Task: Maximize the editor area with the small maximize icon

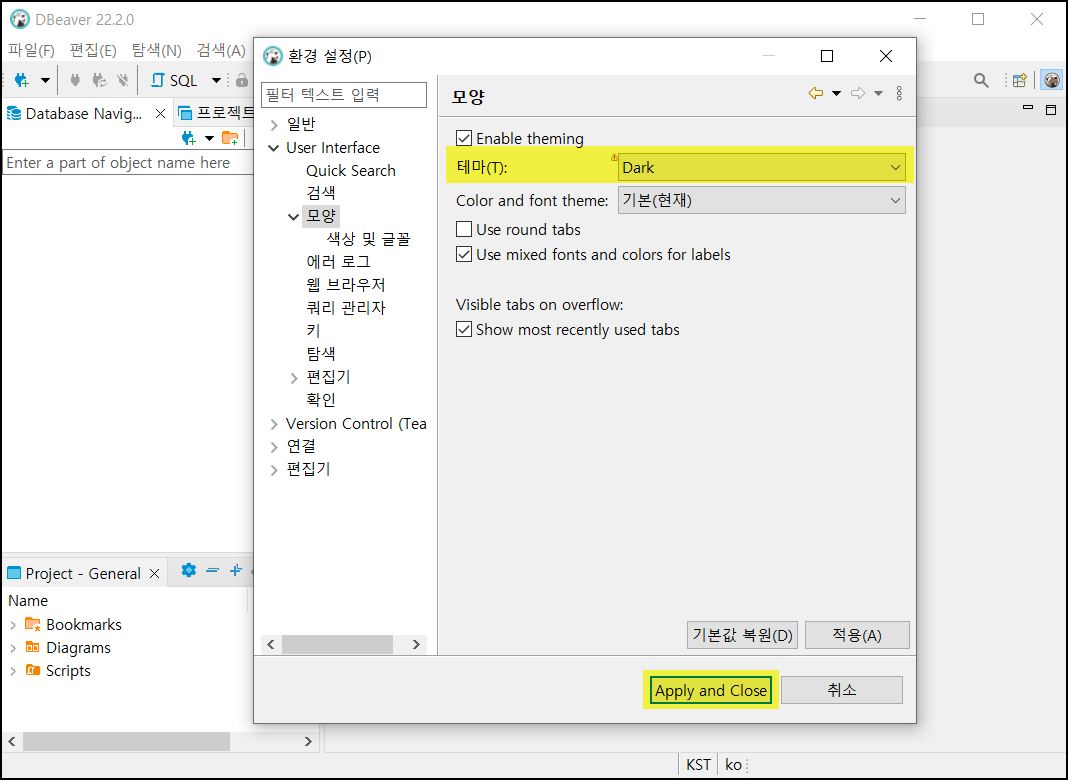Action: point(1051,110)
